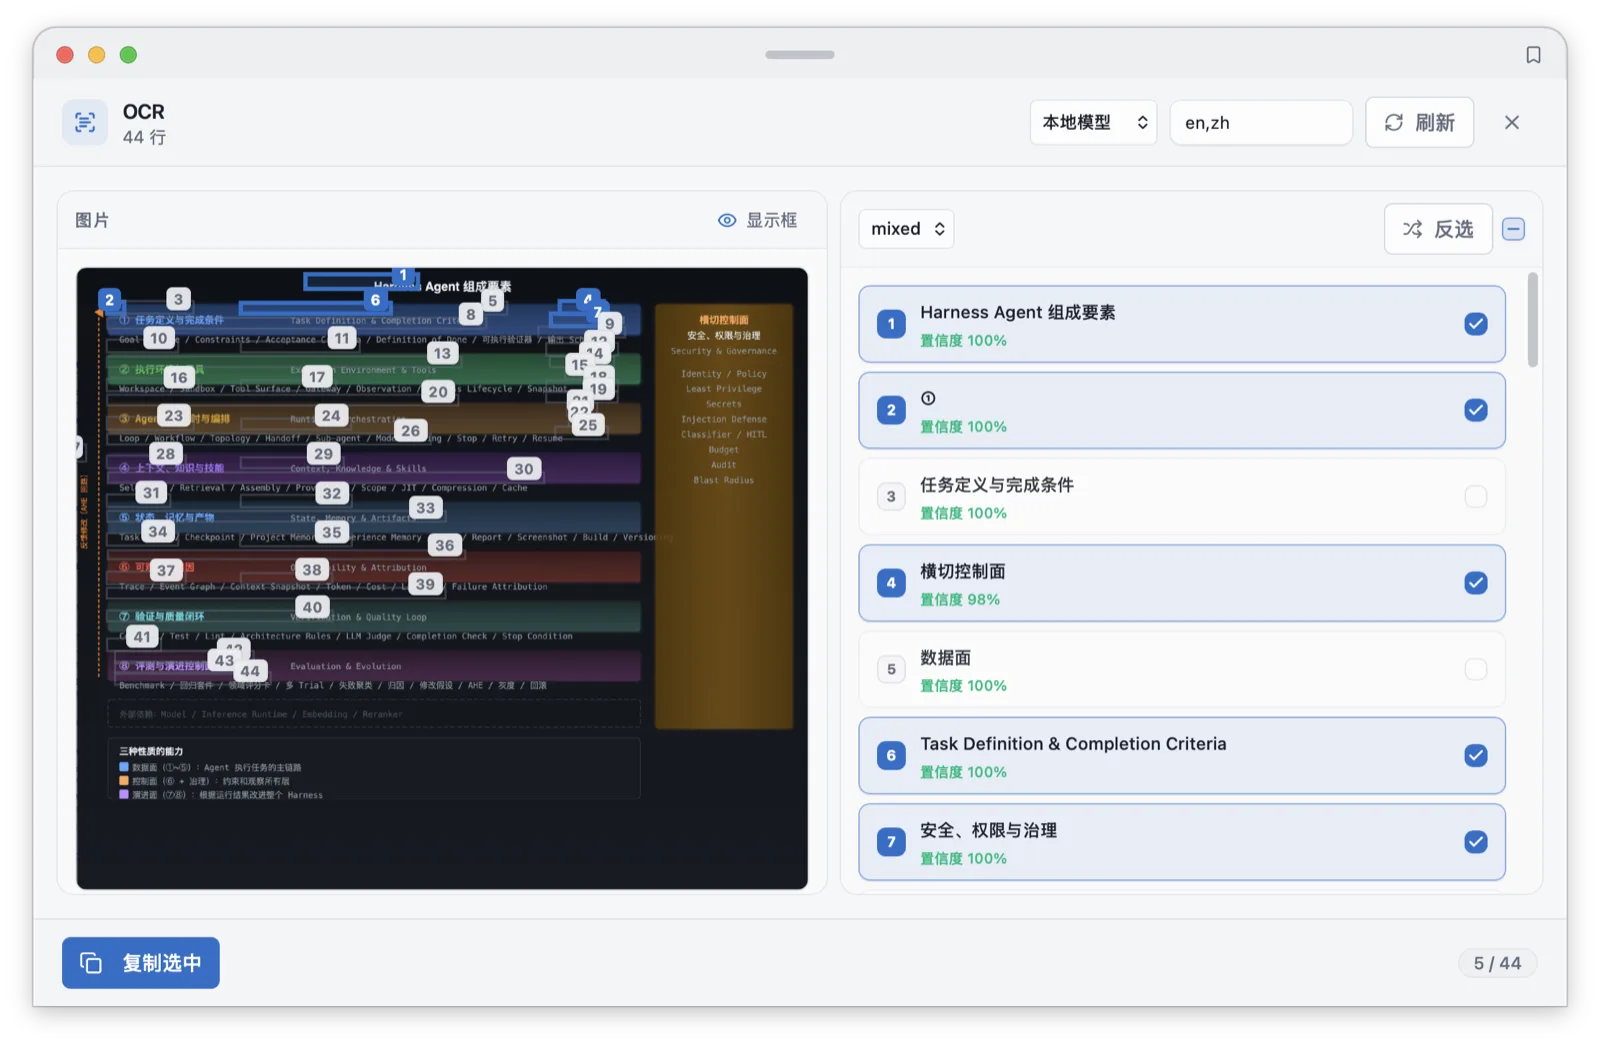
Task: Click the bookmark icon in title bar
Action: 1533,55
